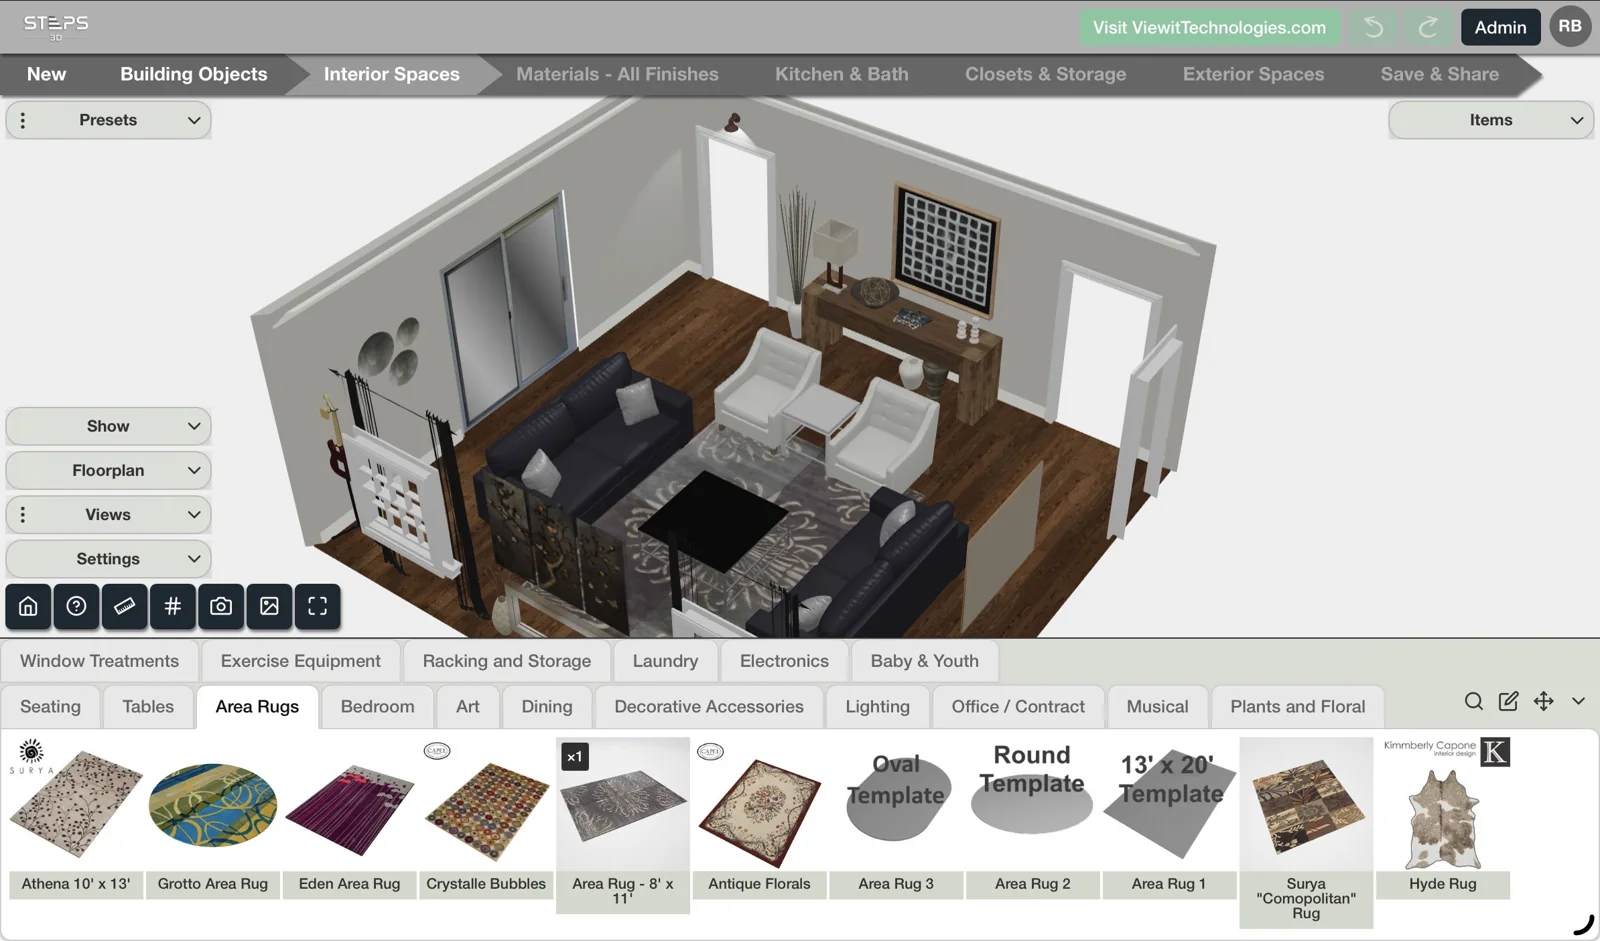Open the Kitchen & Bath step
Viewport: 1600px width, 941px height.
tap(842, 74)
